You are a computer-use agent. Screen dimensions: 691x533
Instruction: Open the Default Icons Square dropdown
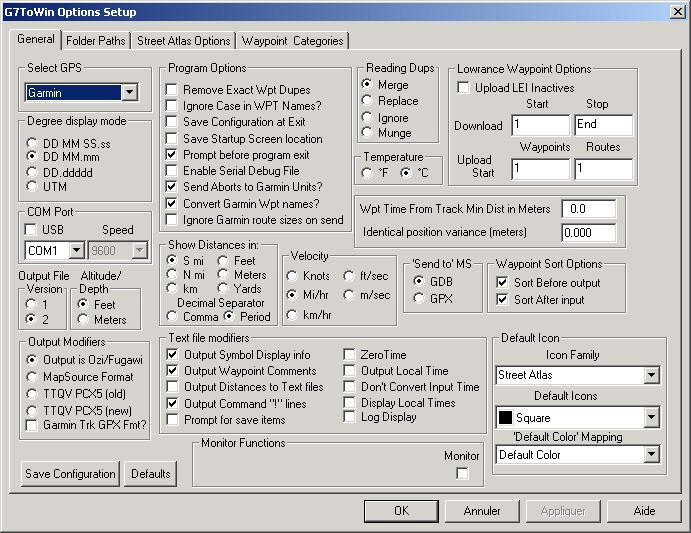click(x=651, y=417)
